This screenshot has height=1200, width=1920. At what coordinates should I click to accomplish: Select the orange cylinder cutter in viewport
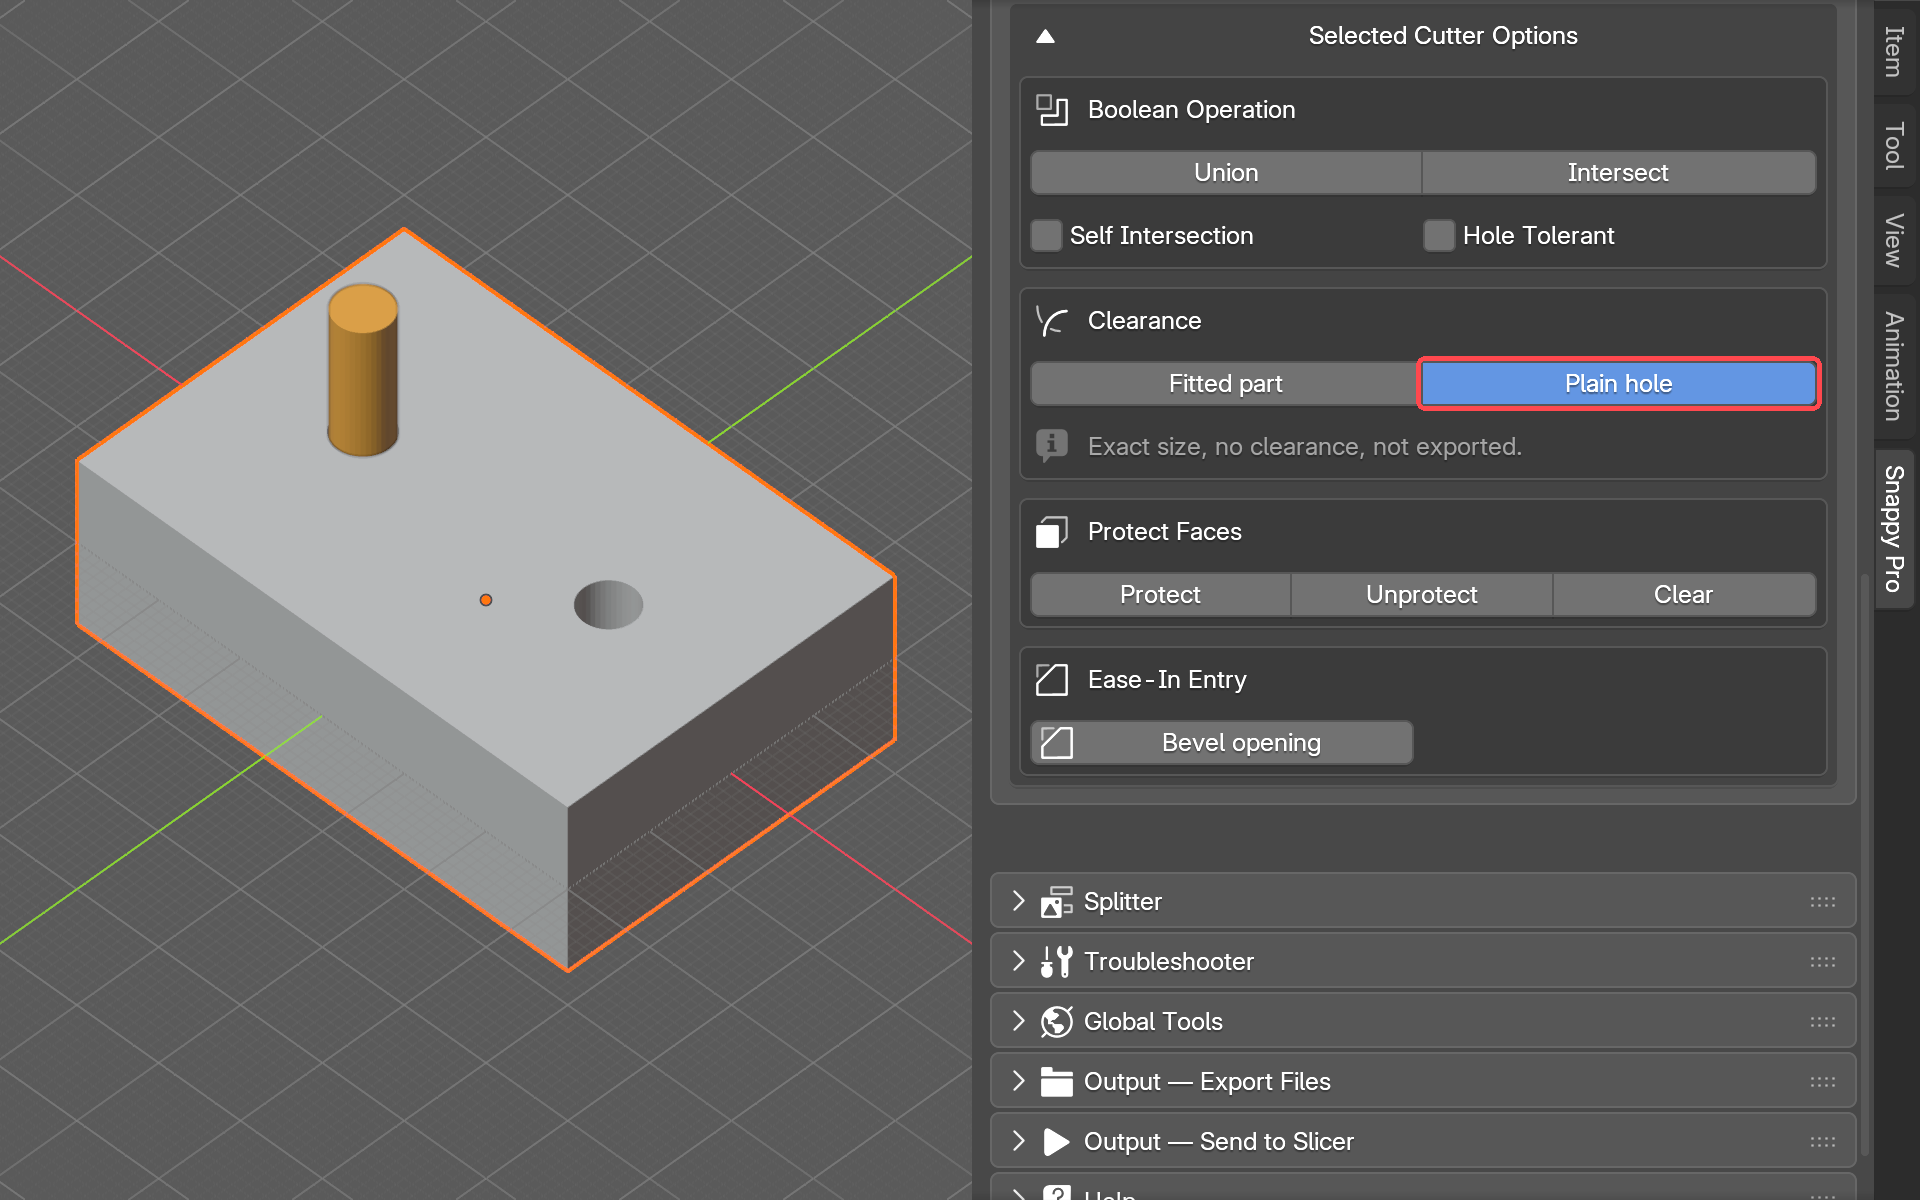[x=363, y=370]
